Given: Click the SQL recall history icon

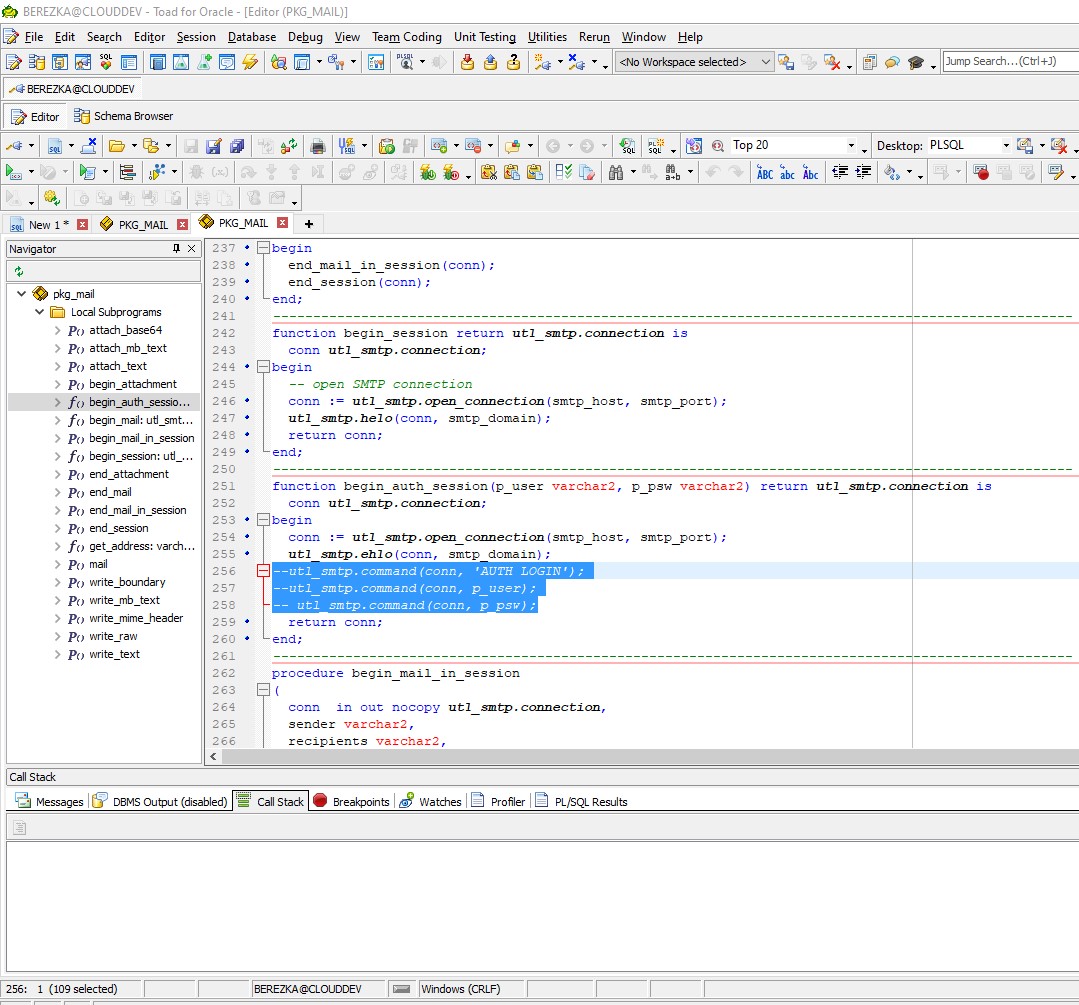Looking at the screenshot, I should (x=628, y=146).
